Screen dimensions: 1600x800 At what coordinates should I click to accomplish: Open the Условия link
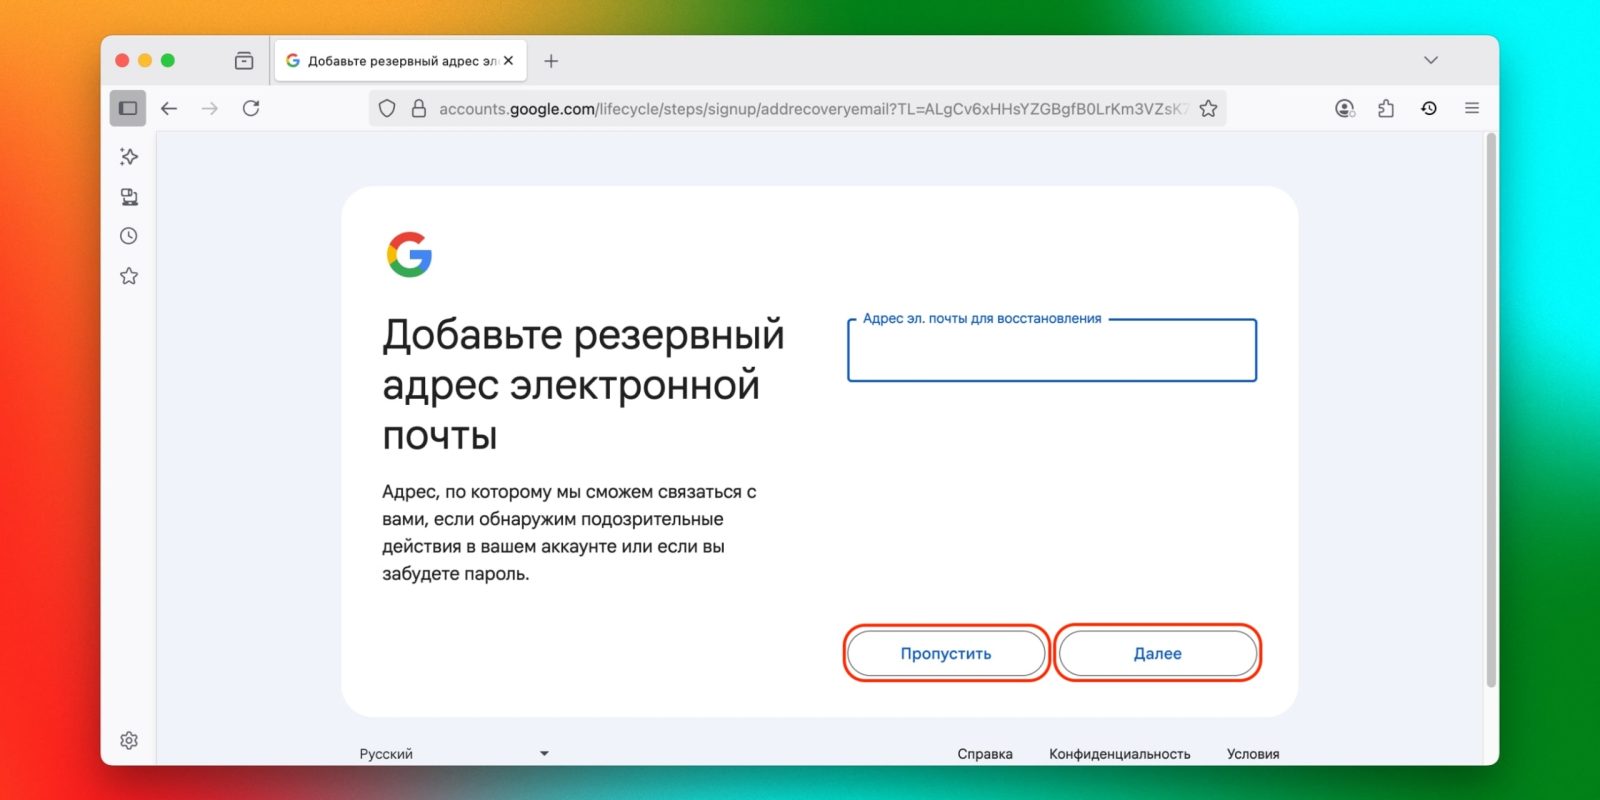pyautogui.click(x=1253, y=754)
